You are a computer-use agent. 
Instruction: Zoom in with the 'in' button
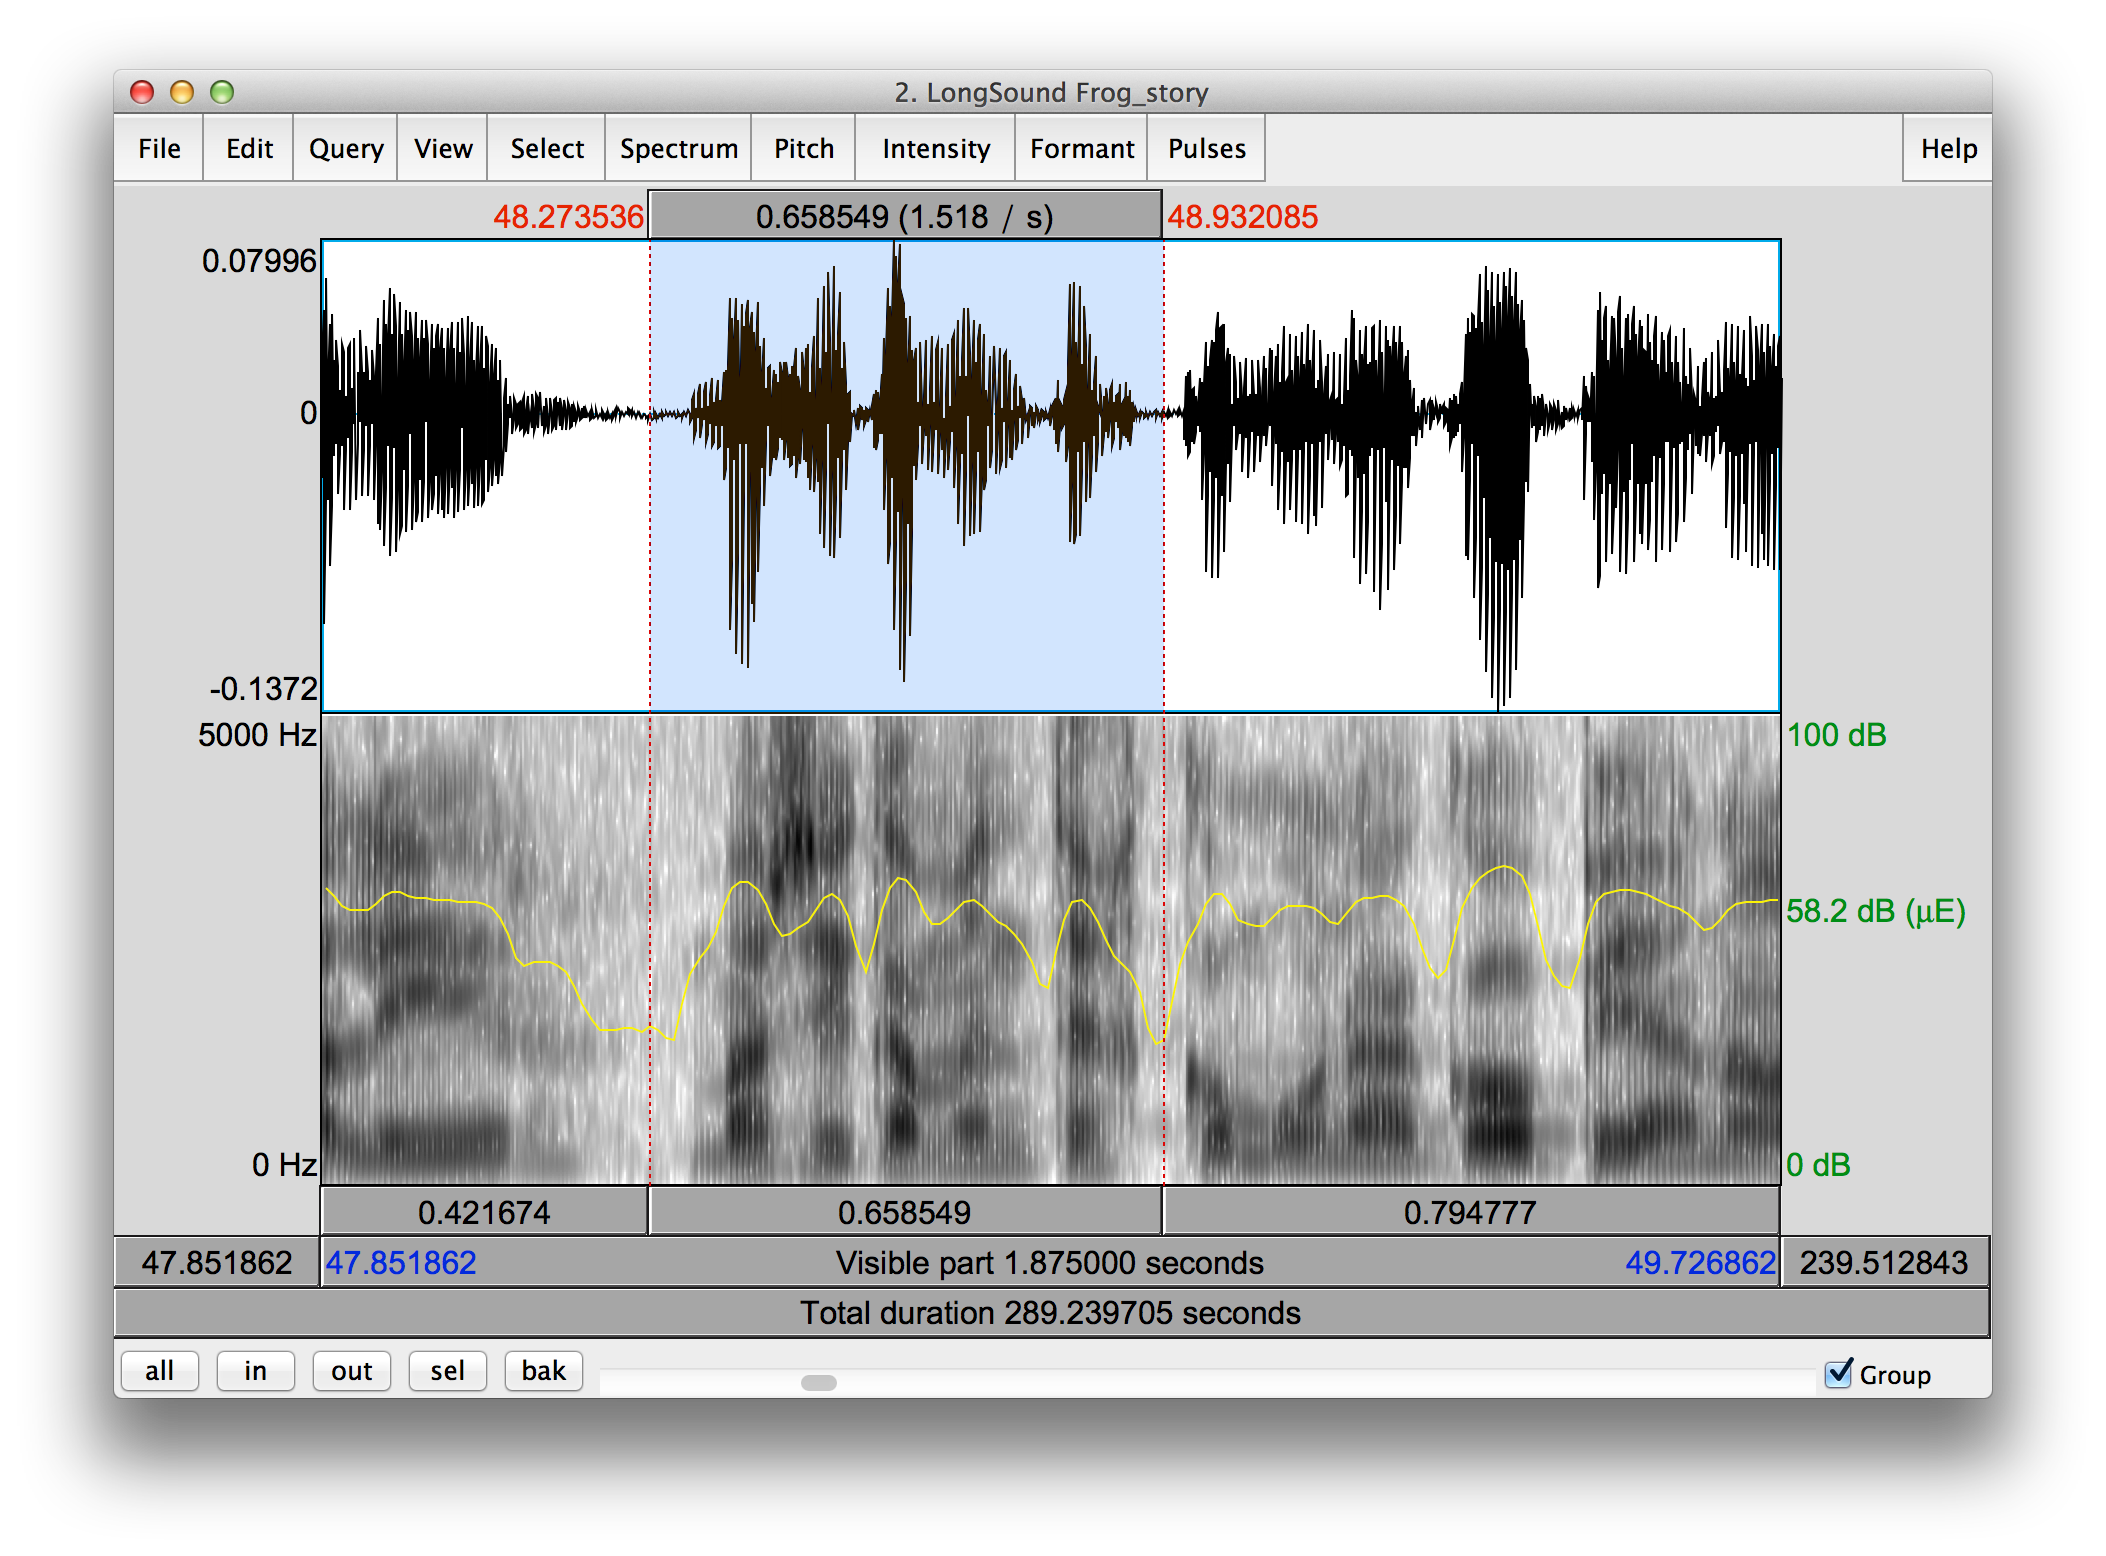pos(256,1370)
